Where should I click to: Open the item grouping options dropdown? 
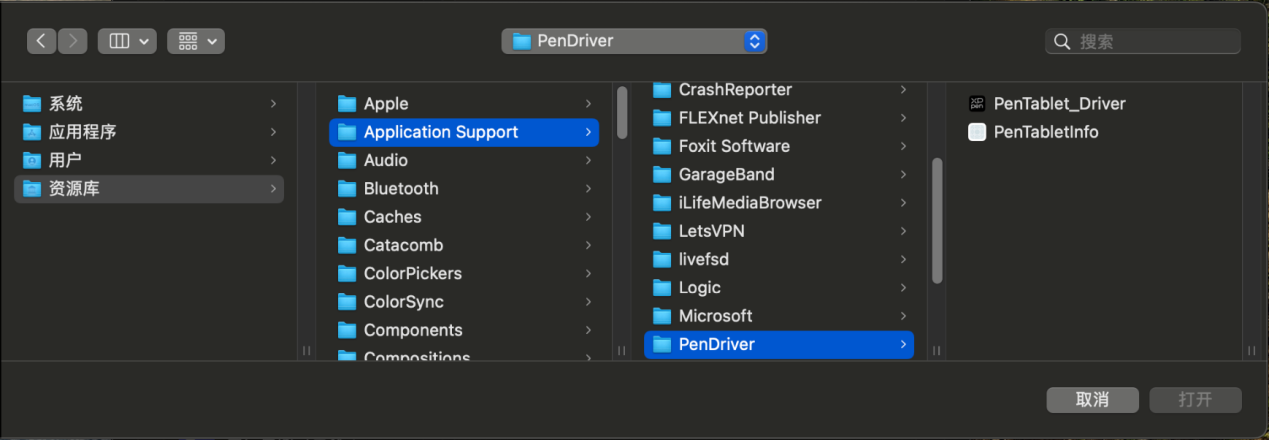[x=196, y=41]
